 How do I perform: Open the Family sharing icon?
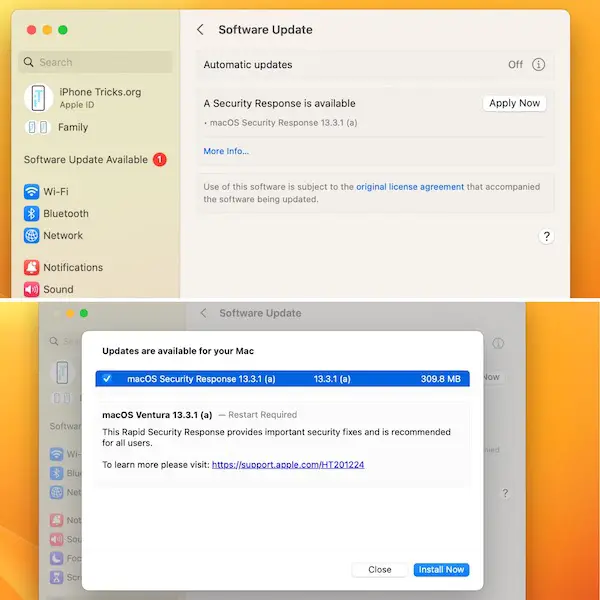click(x=38, y=127)
